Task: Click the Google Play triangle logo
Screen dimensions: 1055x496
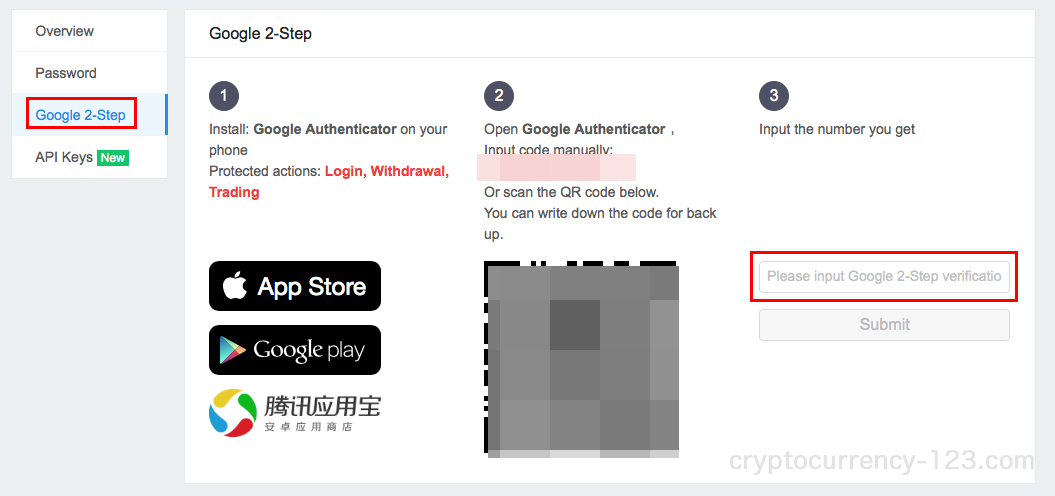Action: (232, 350)
